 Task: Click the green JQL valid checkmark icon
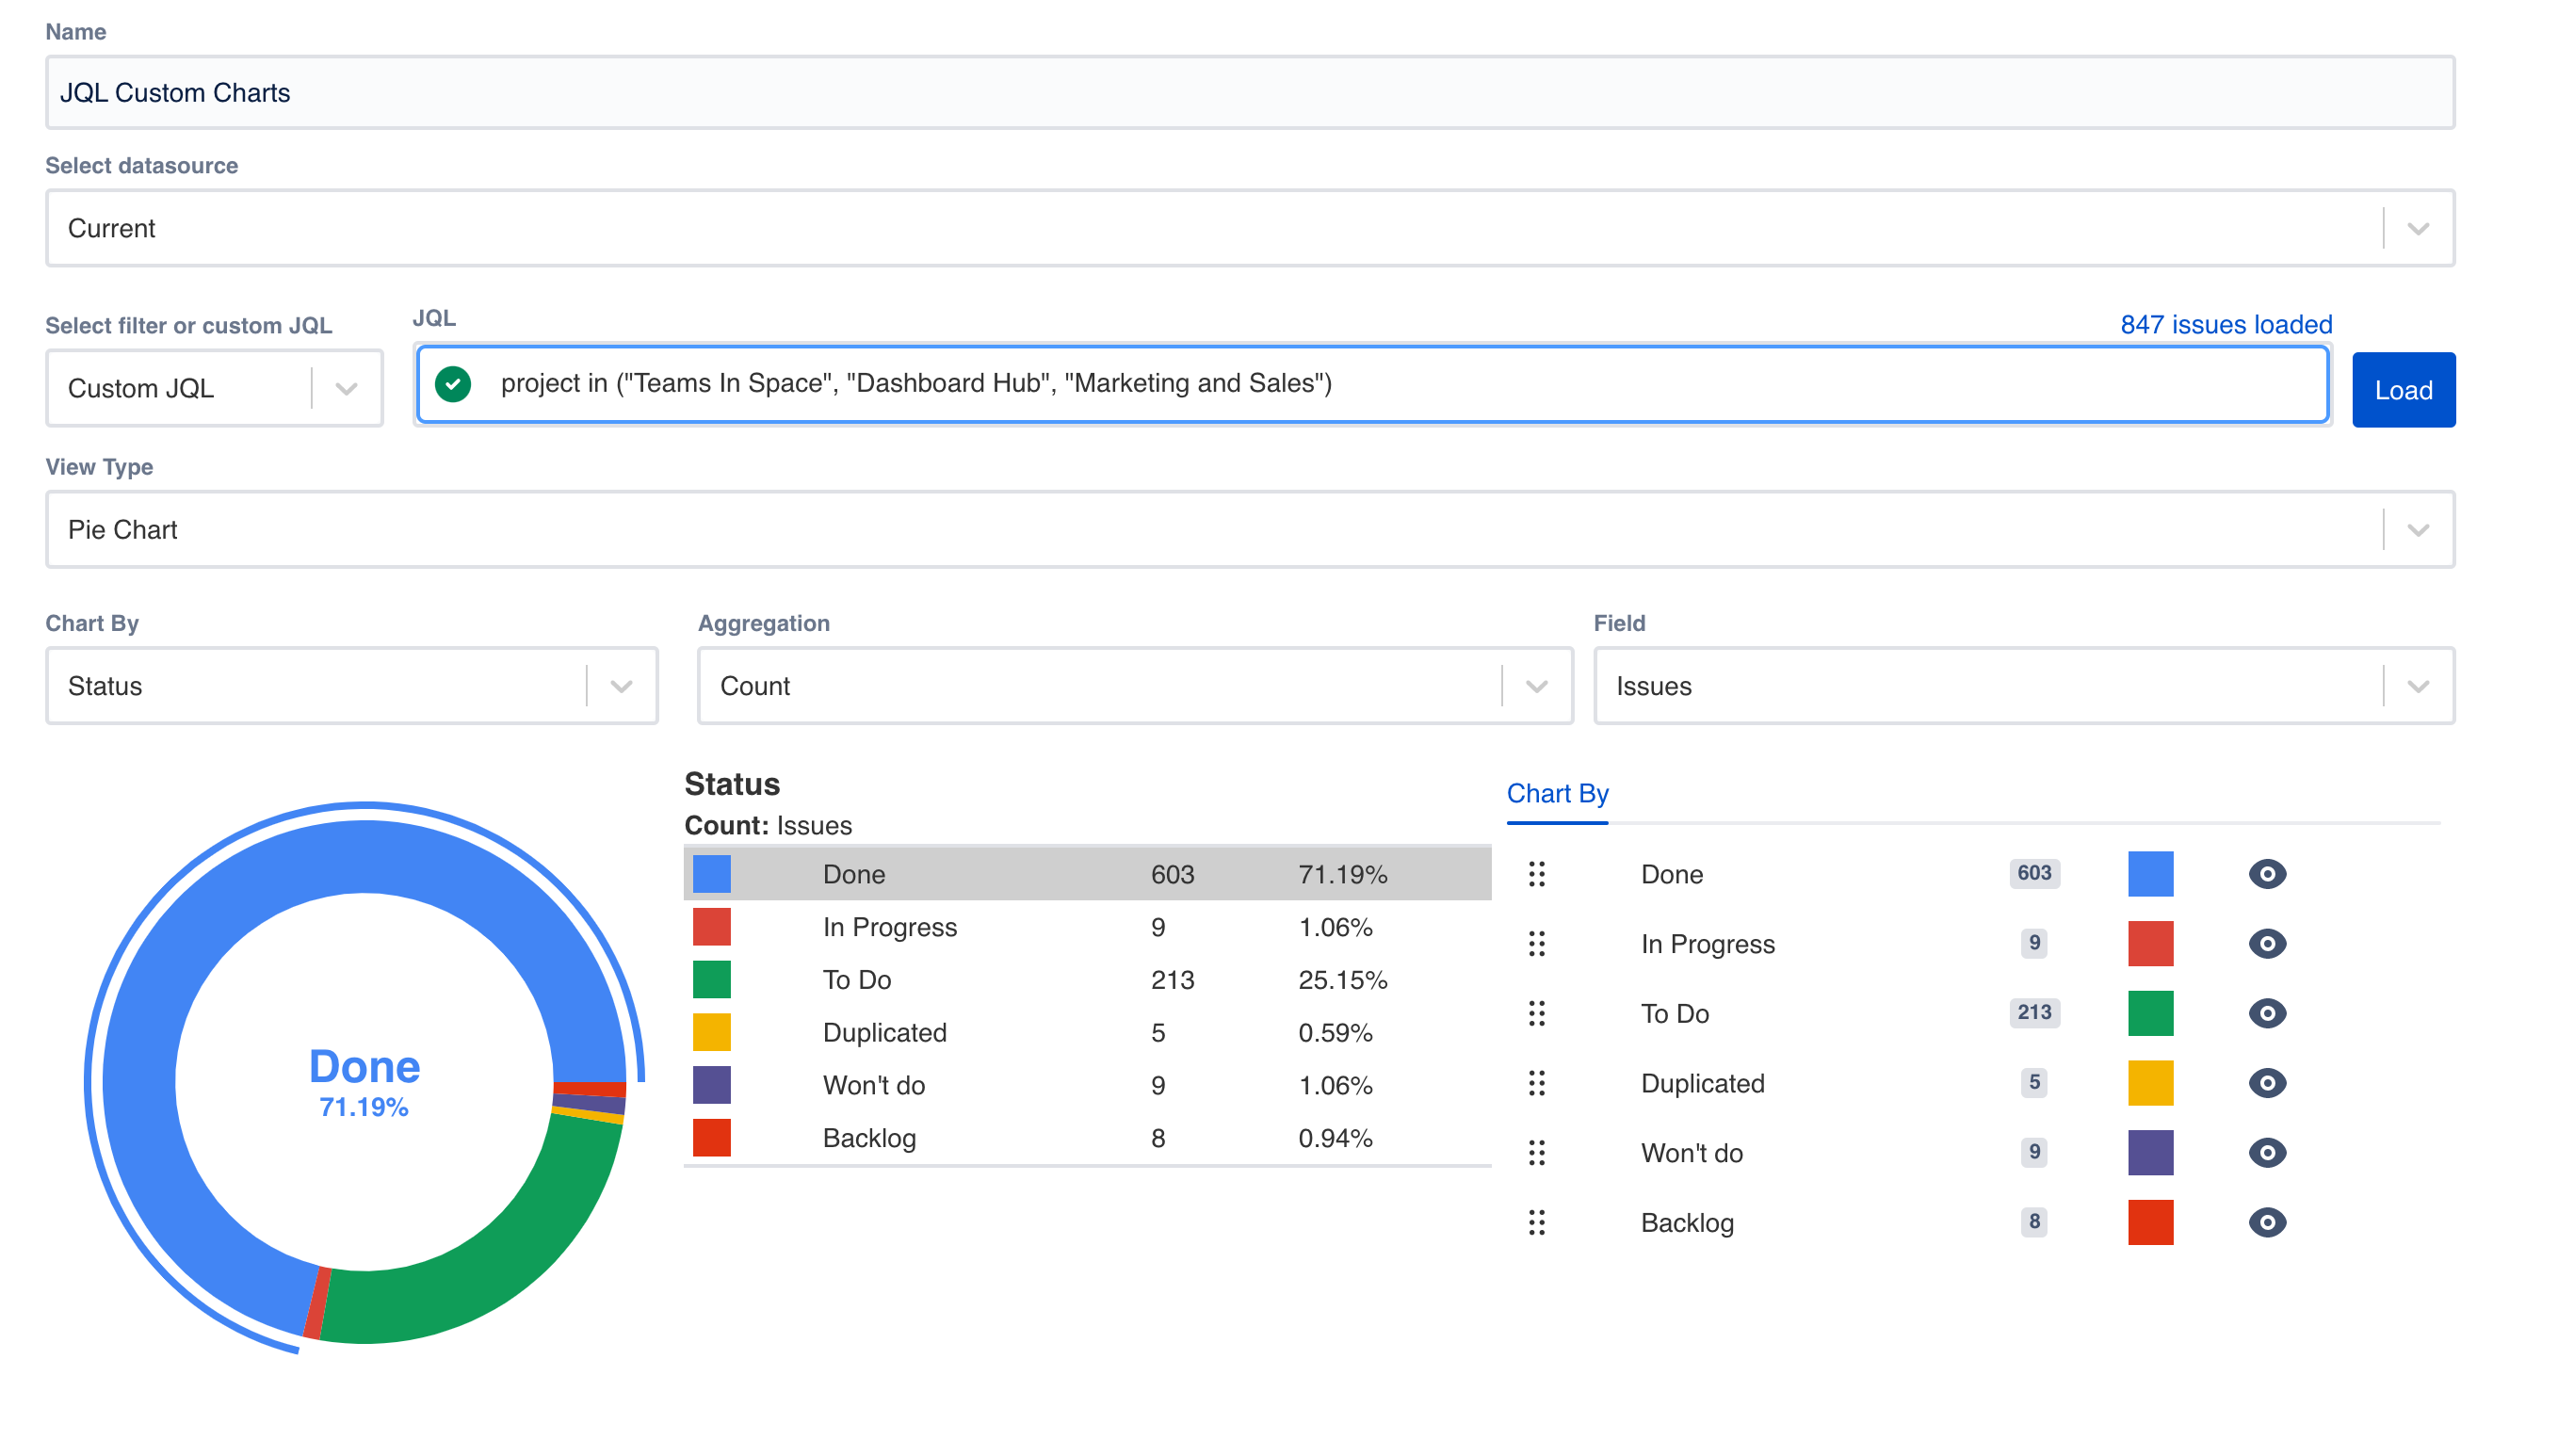click(453, 384)
